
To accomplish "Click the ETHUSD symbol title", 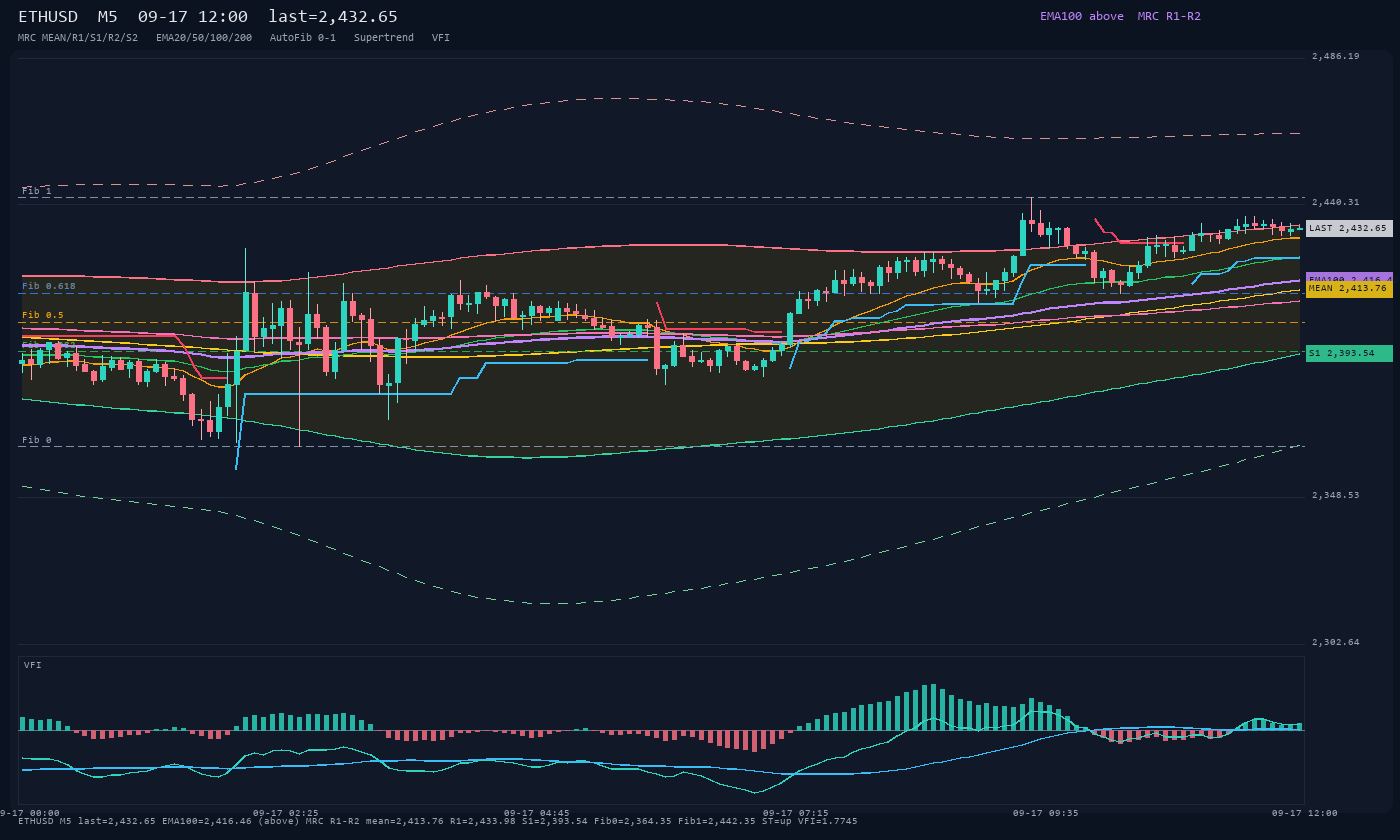I will click(x=48, y=16).
